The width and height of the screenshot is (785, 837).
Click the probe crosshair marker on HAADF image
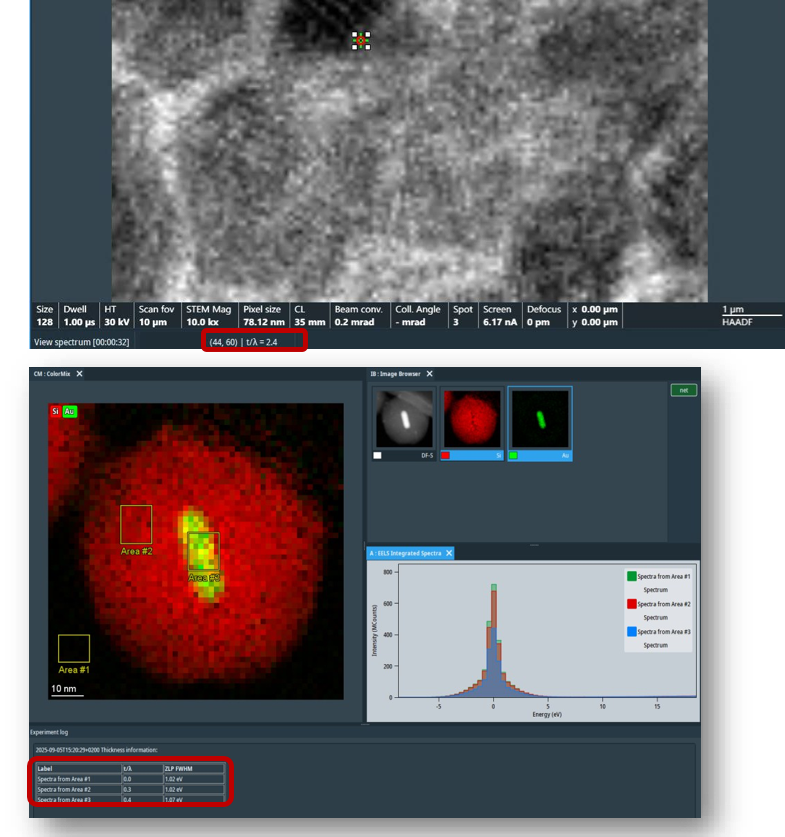pyautogui.click(x=361, y=40)
